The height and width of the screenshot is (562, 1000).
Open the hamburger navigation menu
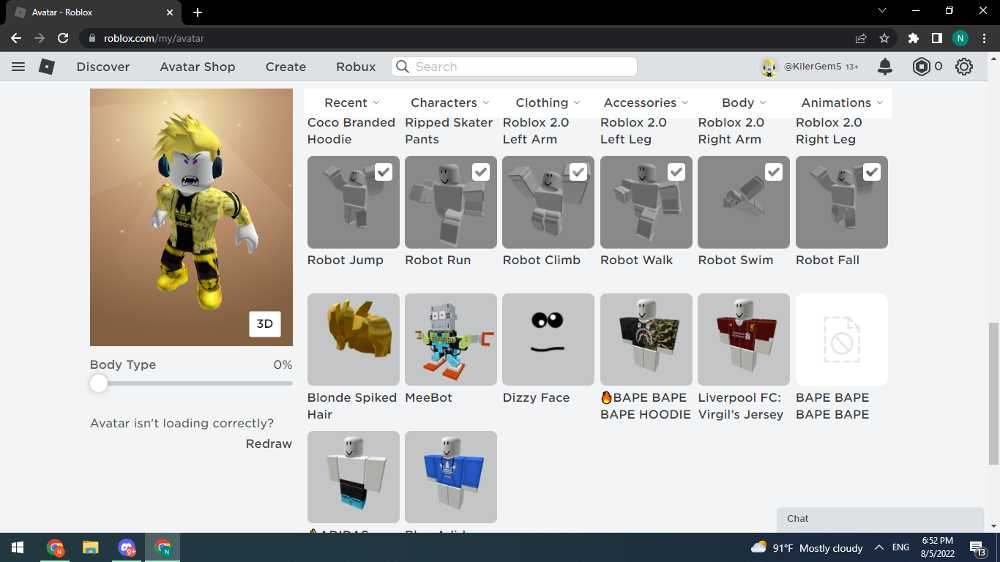[18, 67]
